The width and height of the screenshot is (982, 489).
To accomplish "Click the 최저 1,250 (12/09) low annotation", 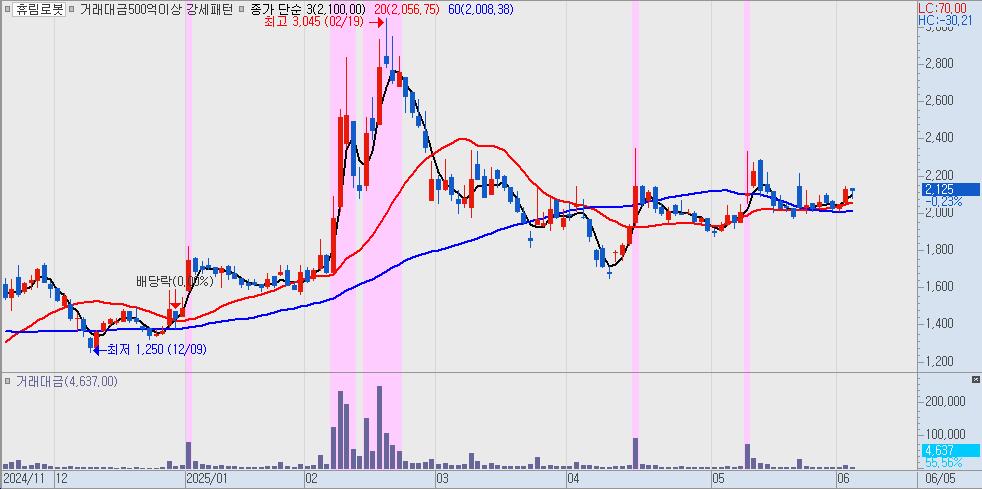I will [x=157, y=349].
